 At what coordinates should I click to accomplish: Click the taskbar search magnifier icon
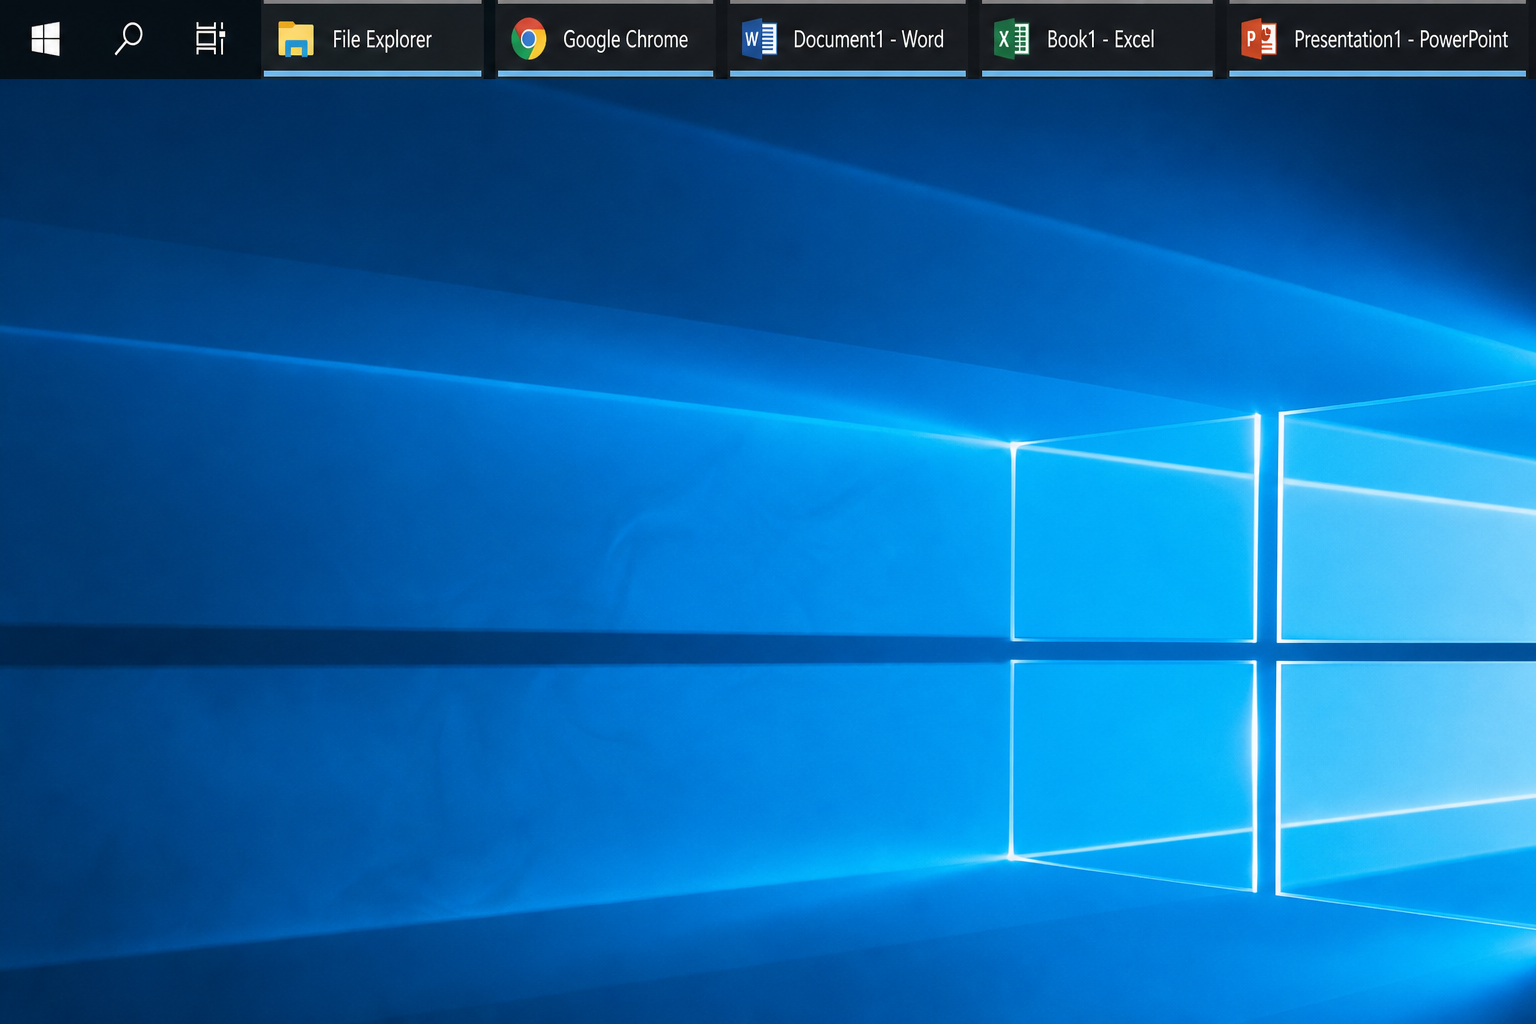click(x=128, y=39)
